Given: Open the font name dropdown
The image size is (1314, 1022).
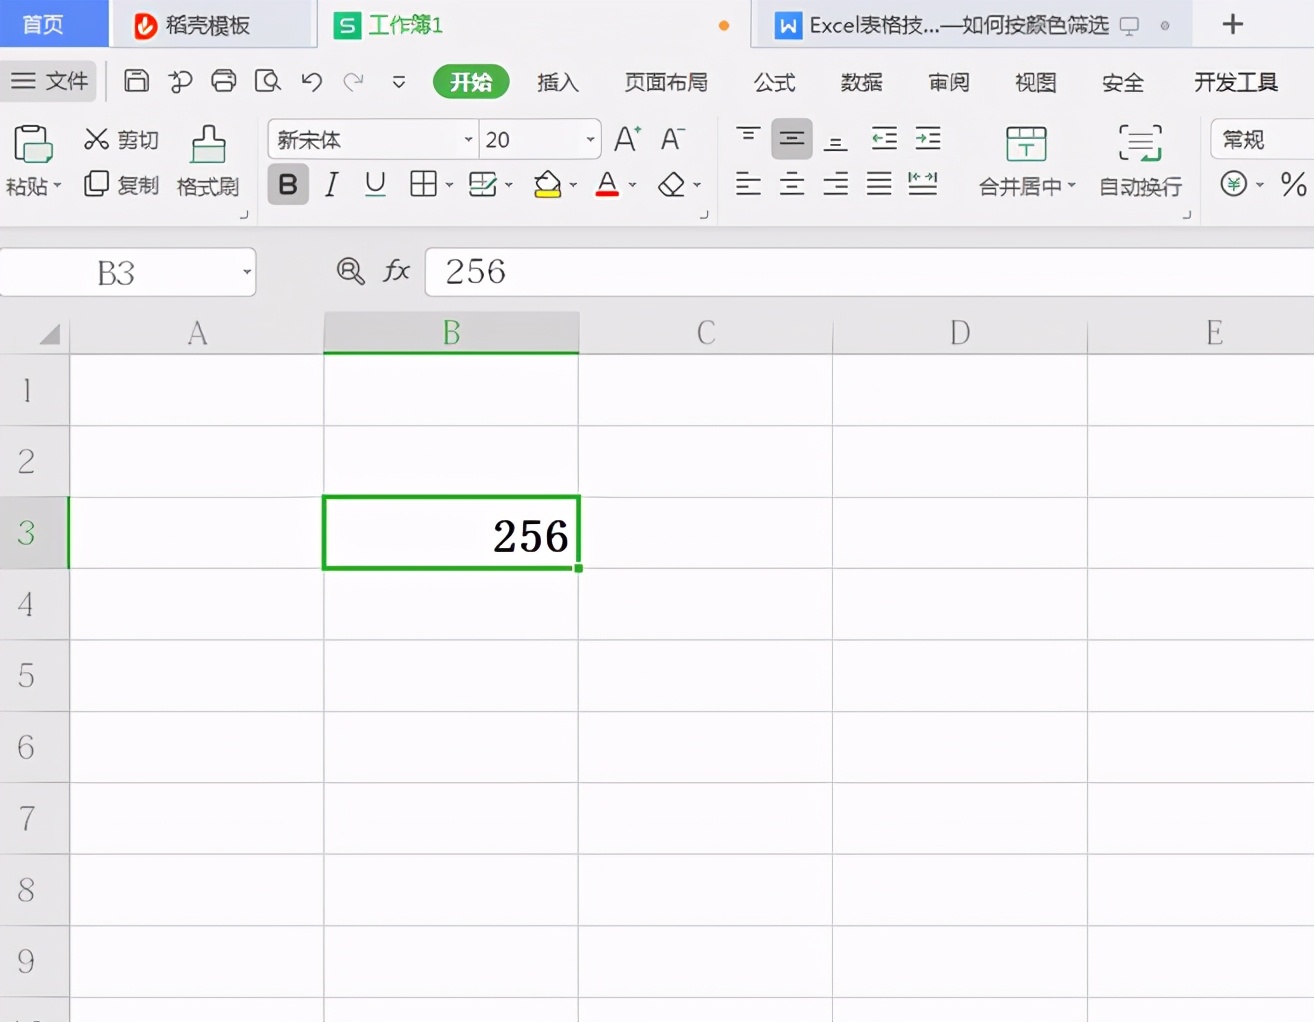Looking at the screenshot, I should coord(468,140).
